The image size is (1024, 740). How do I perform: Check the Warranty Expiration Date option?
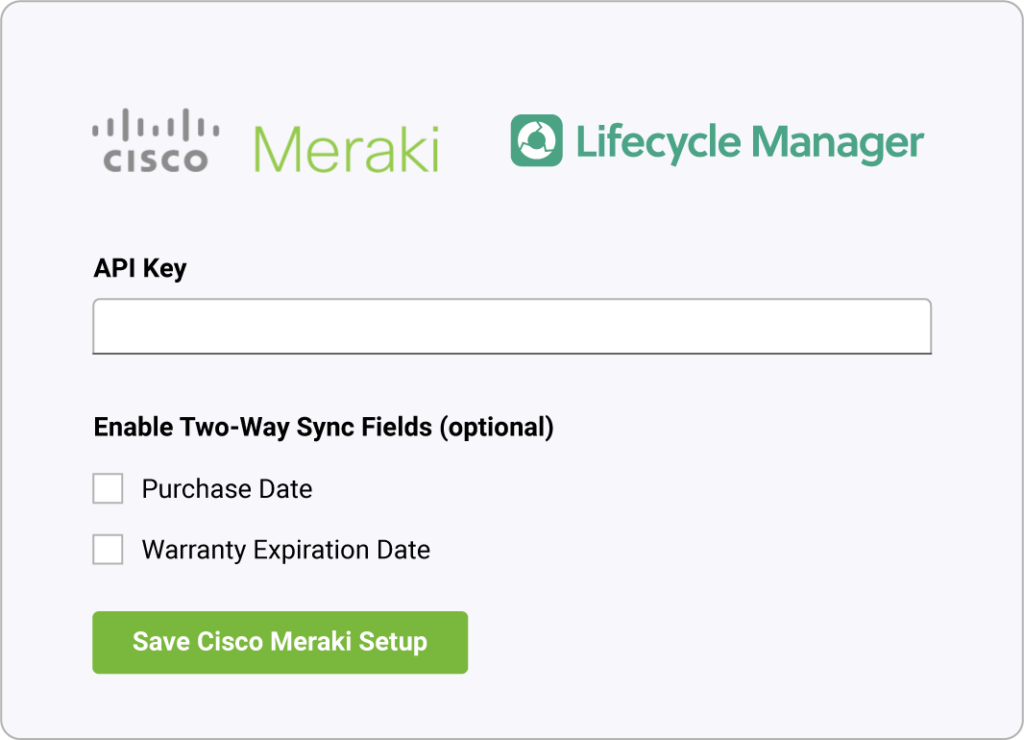[107, 549]
